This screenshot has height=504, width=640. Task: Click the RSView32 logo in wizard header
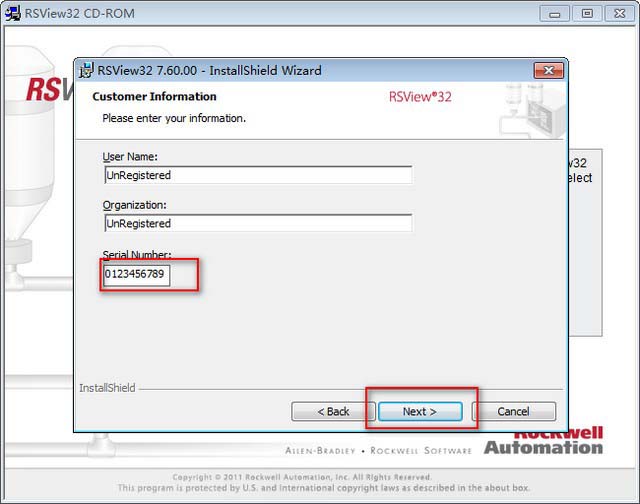tap(420, 97)
